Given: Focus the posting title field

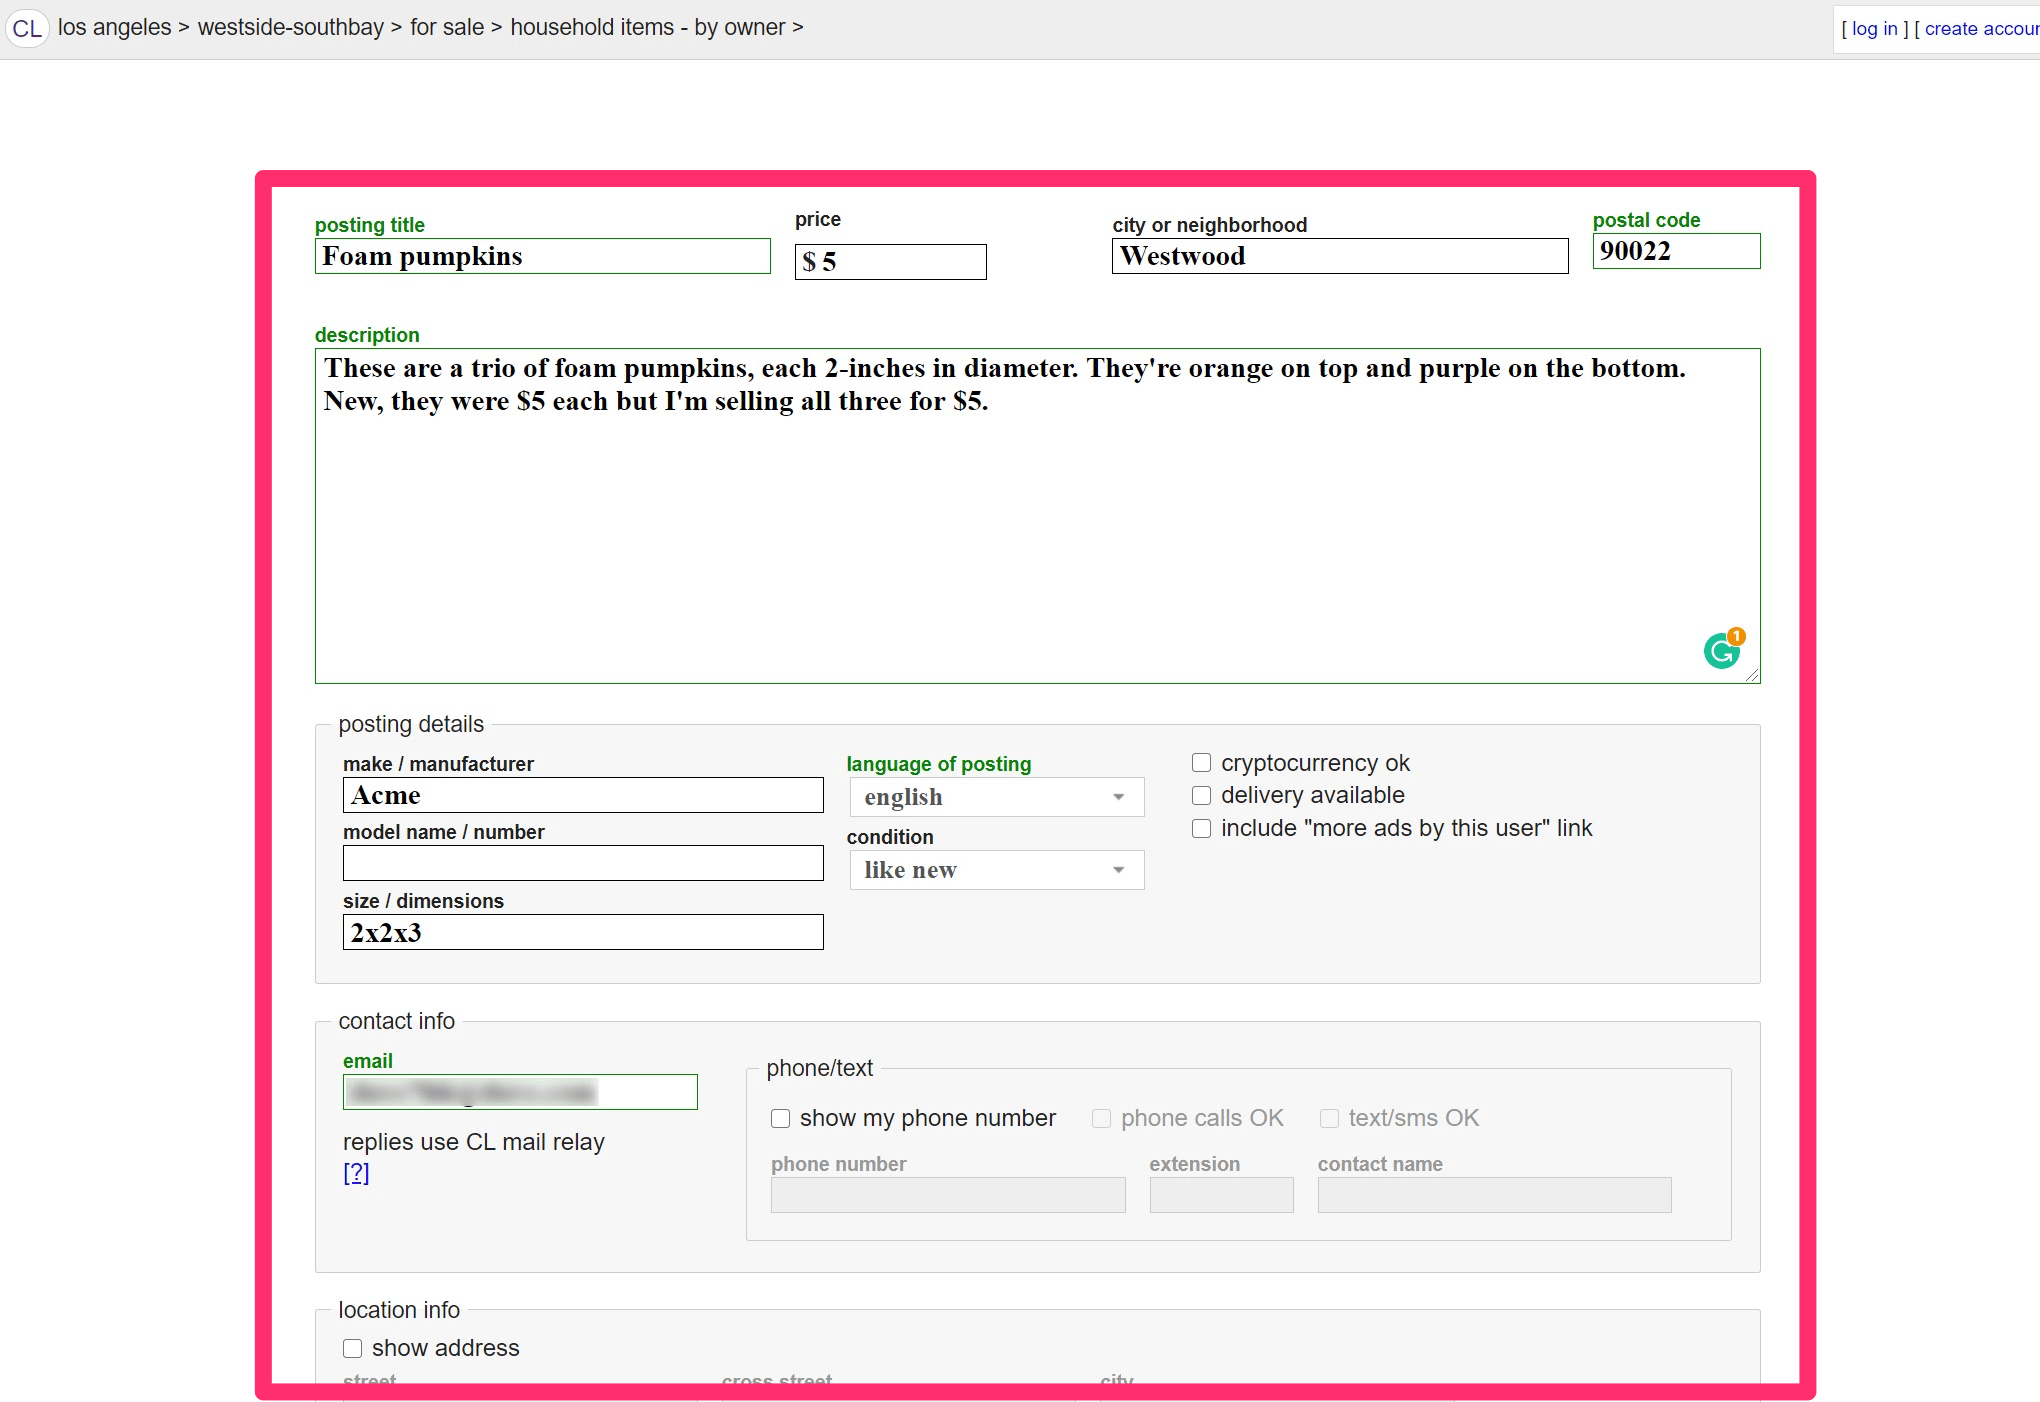Looking at the screenshot, I should (542, 256).
